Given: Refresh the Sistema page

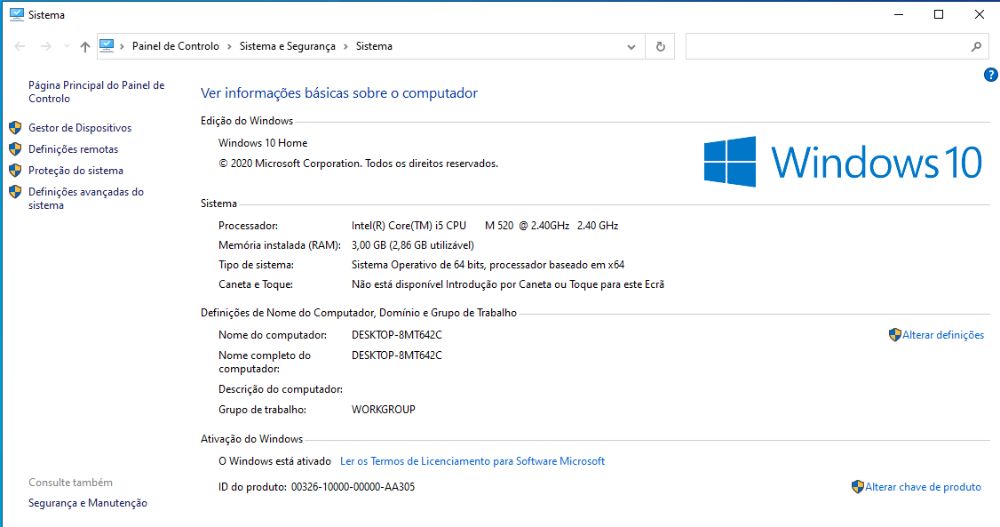Looking at the screenshot, I should [660, 47].
